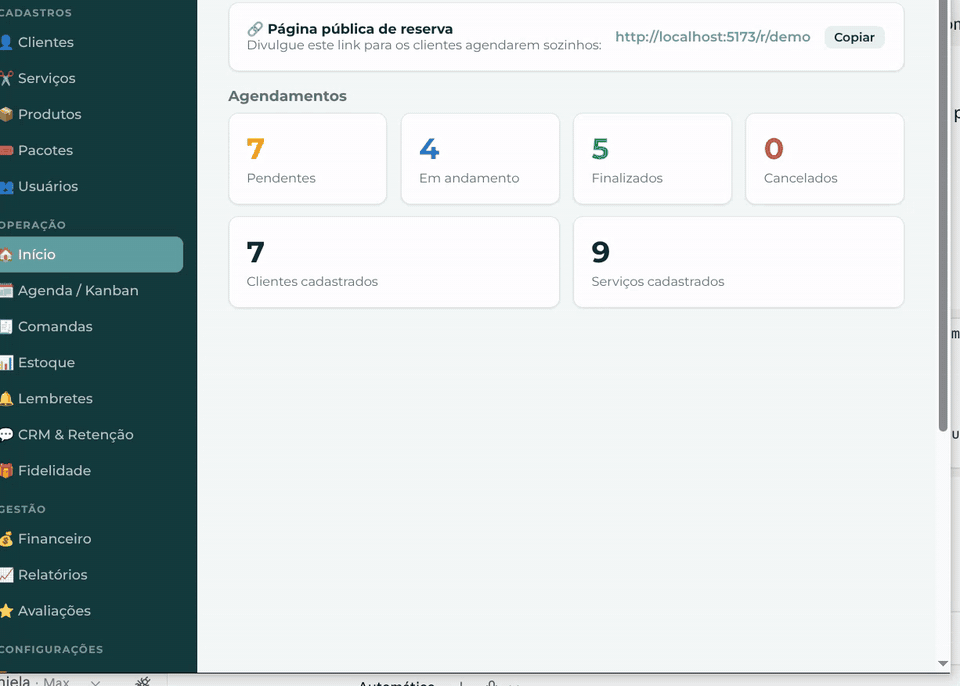Click the CADASTROS sidebar heading
The image size is (960, 686).
(x=36, y=13)
